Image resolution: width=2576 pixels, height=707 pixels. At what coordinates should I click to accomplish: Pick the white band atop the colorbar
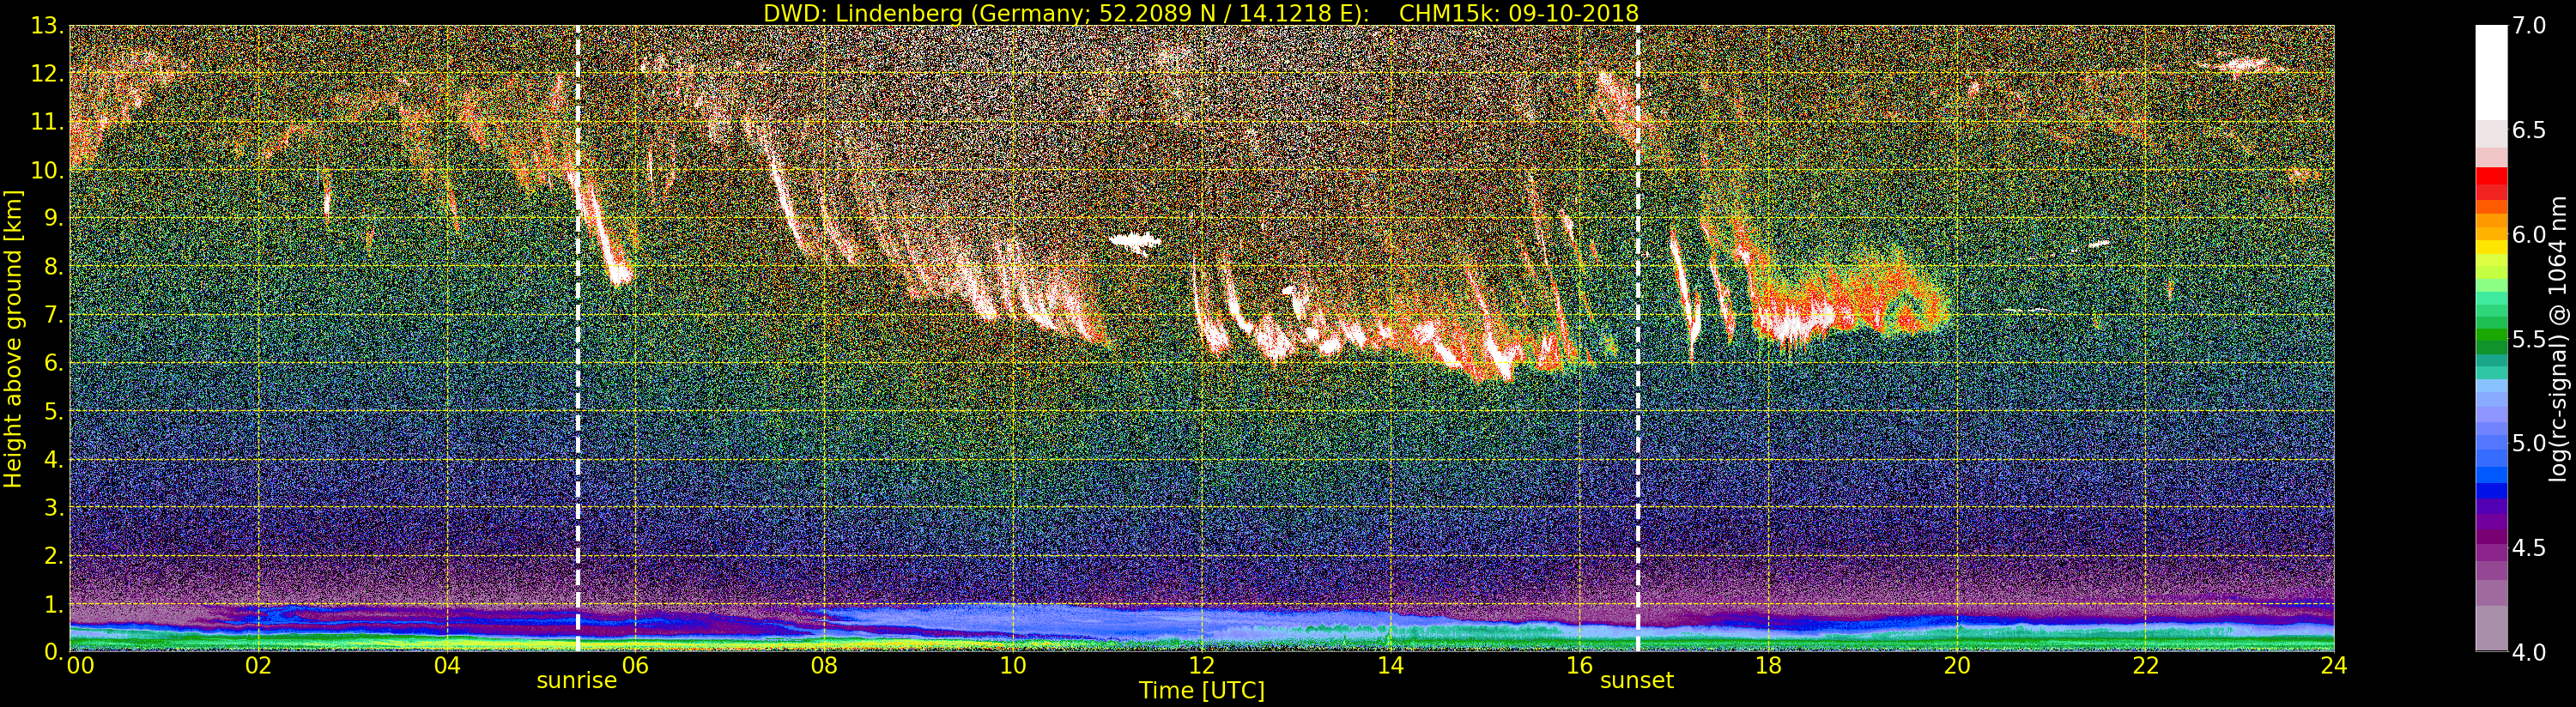pyautogui.click(x=2491, y=72)
